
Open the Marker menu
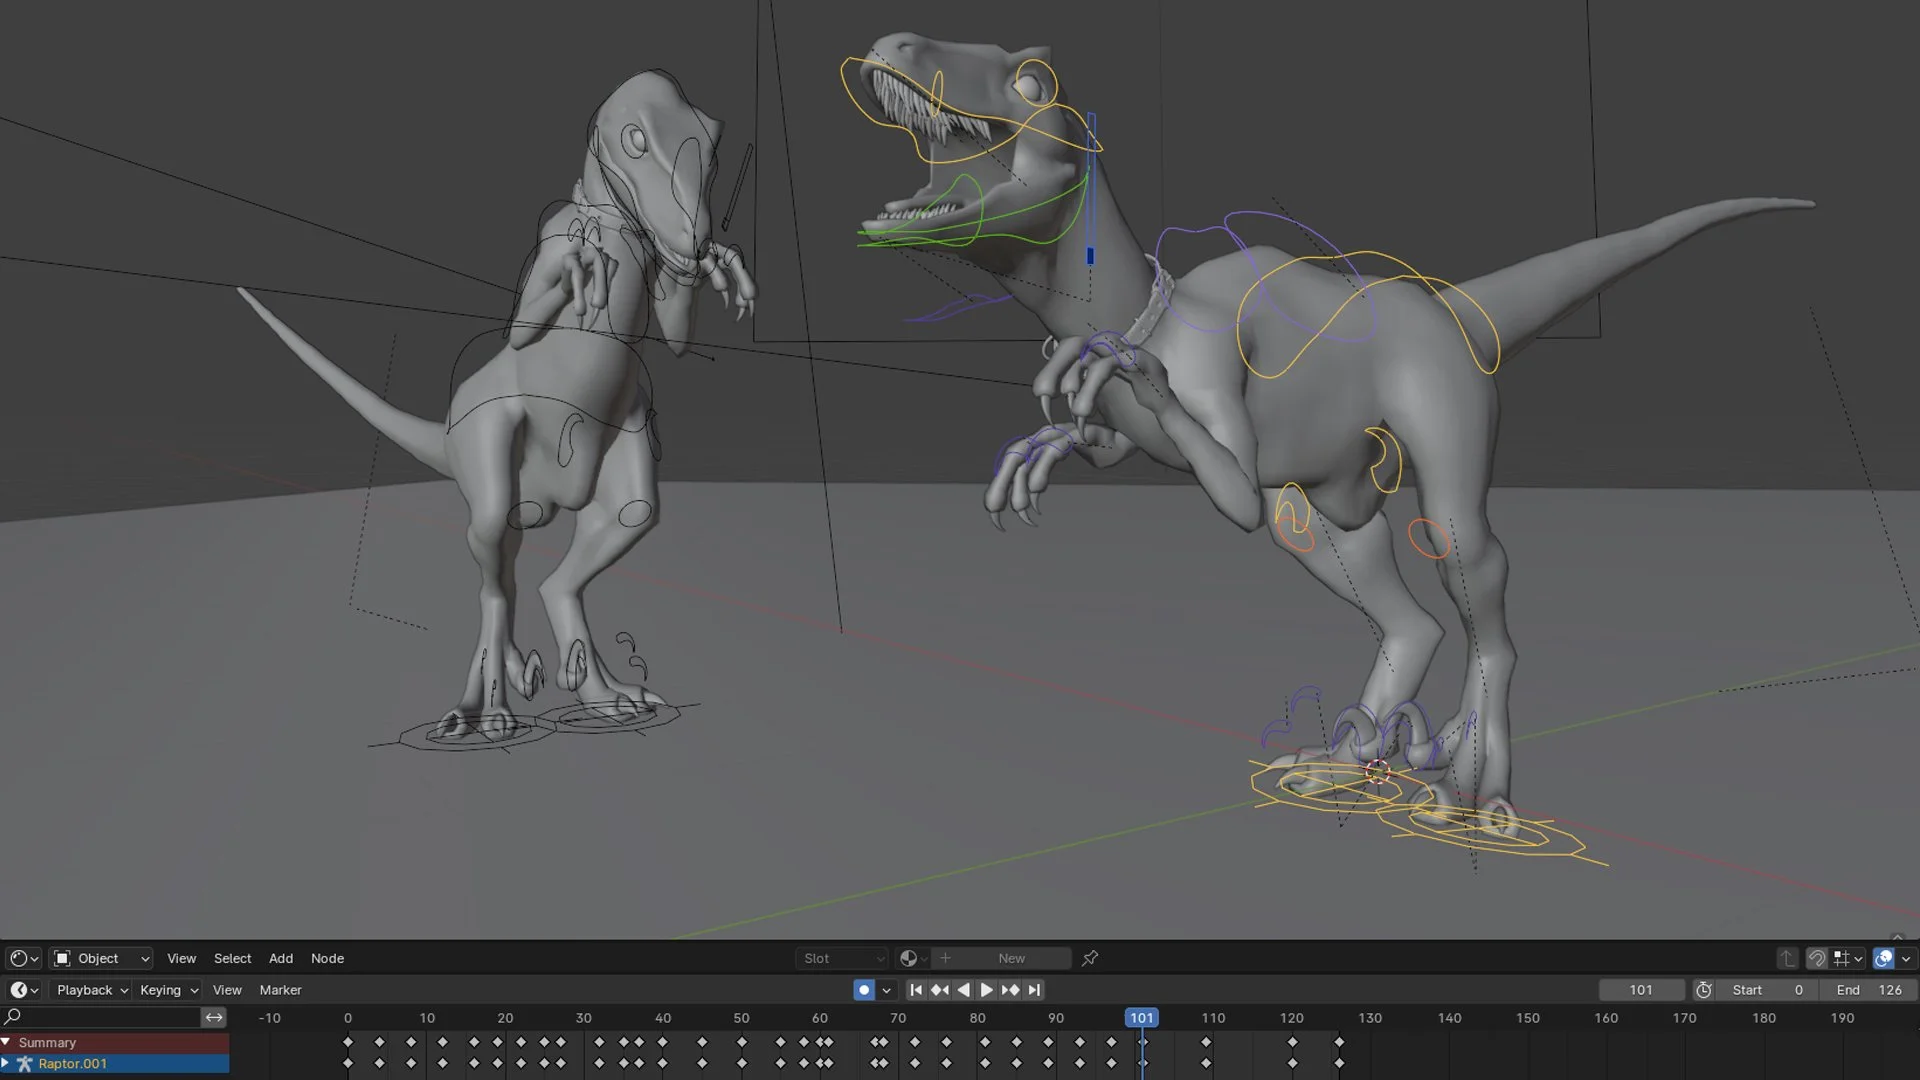[280, 990]
